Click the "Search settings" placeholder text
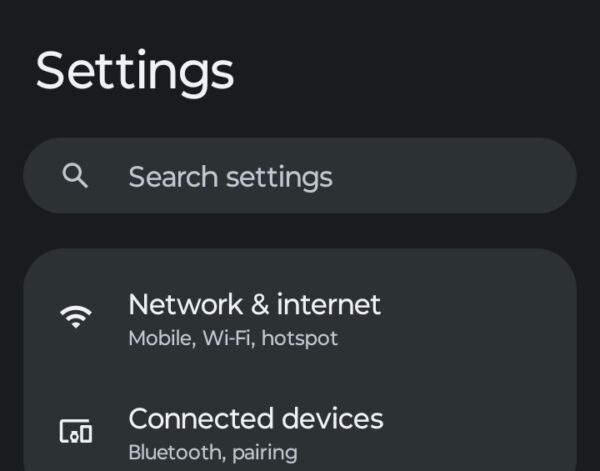This screenshot has height=471, width=600. tap(230, 177)
